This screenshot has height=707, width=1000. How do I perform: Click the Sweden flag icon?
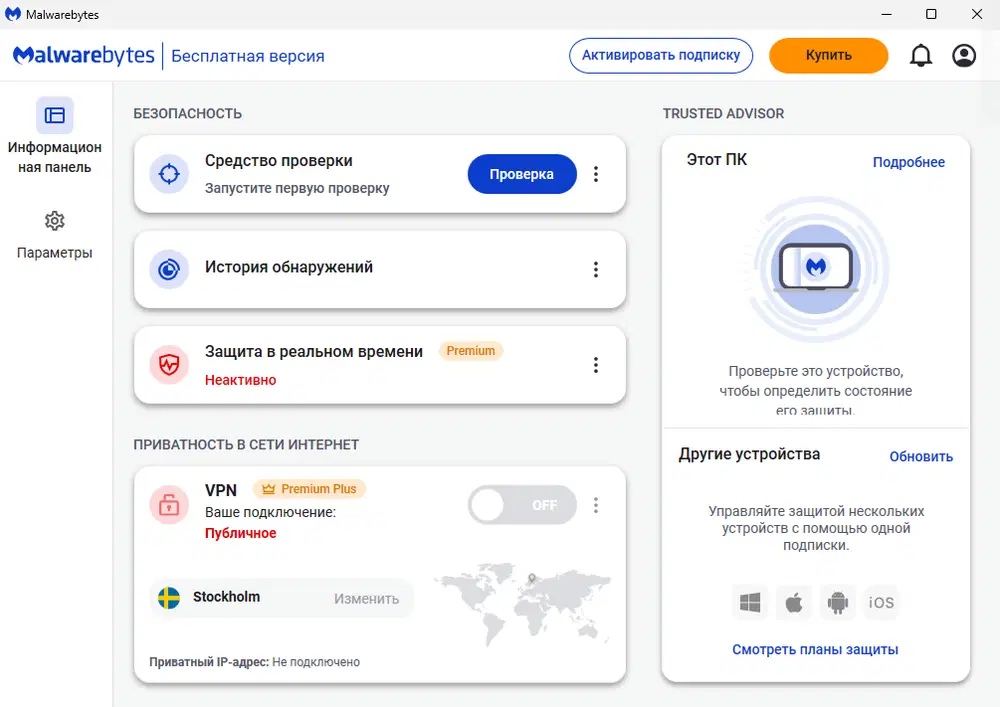click(x=169, y=597)
